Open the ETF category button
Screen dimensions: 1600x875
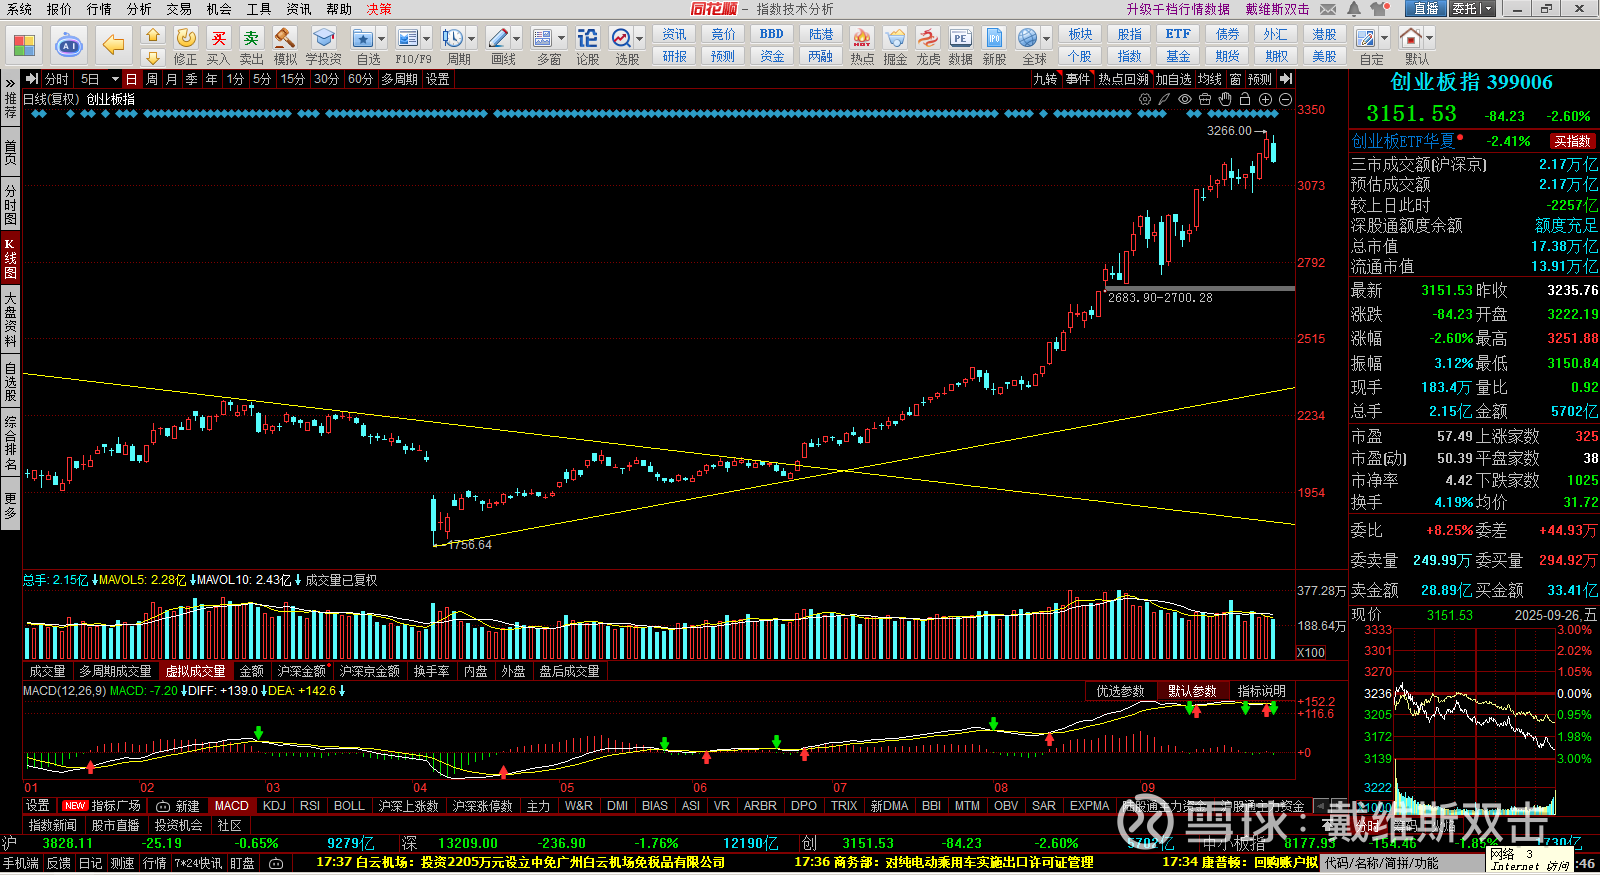(x=1178, y=34)
